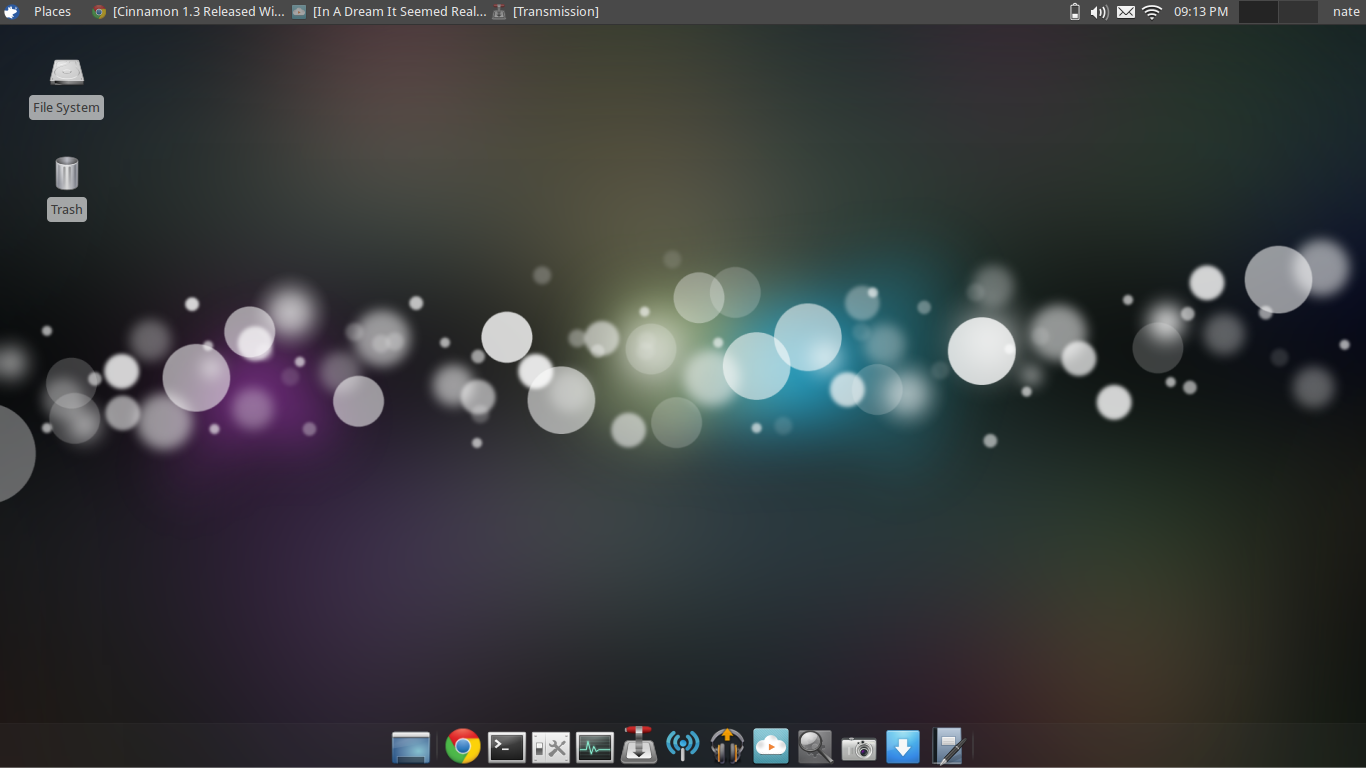Launch the notepad text editor icon

point(948,746)
